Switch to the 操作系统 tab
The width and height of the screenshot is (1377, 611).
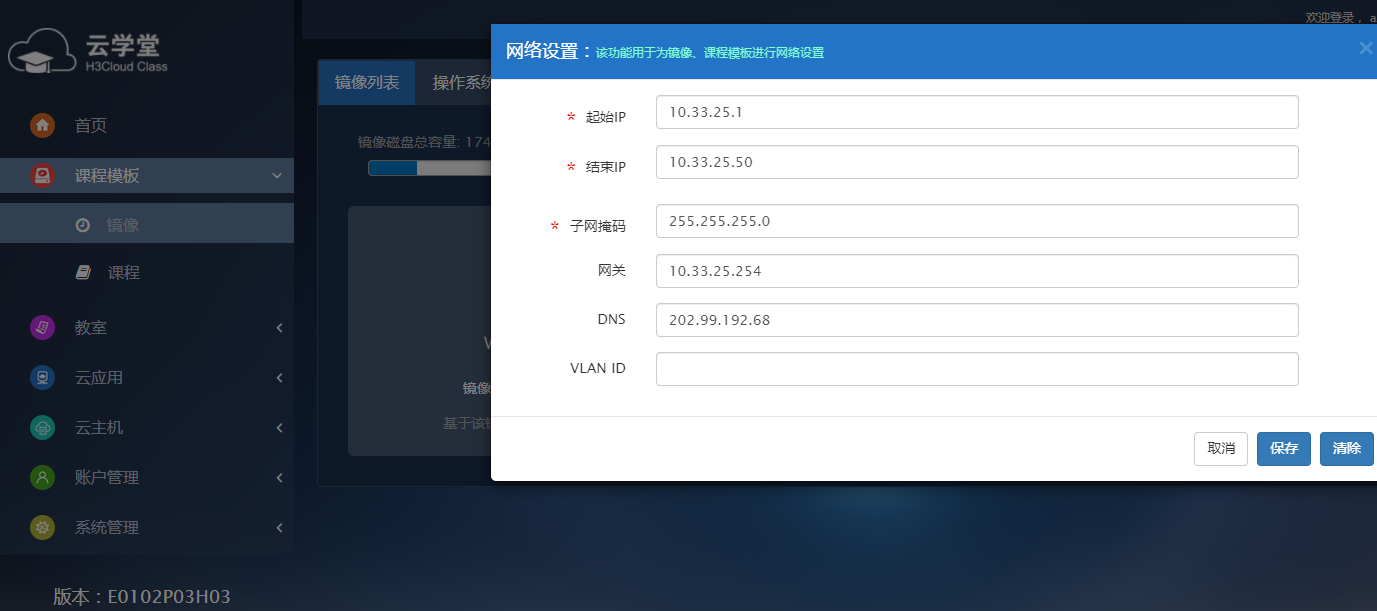[461, 82]
